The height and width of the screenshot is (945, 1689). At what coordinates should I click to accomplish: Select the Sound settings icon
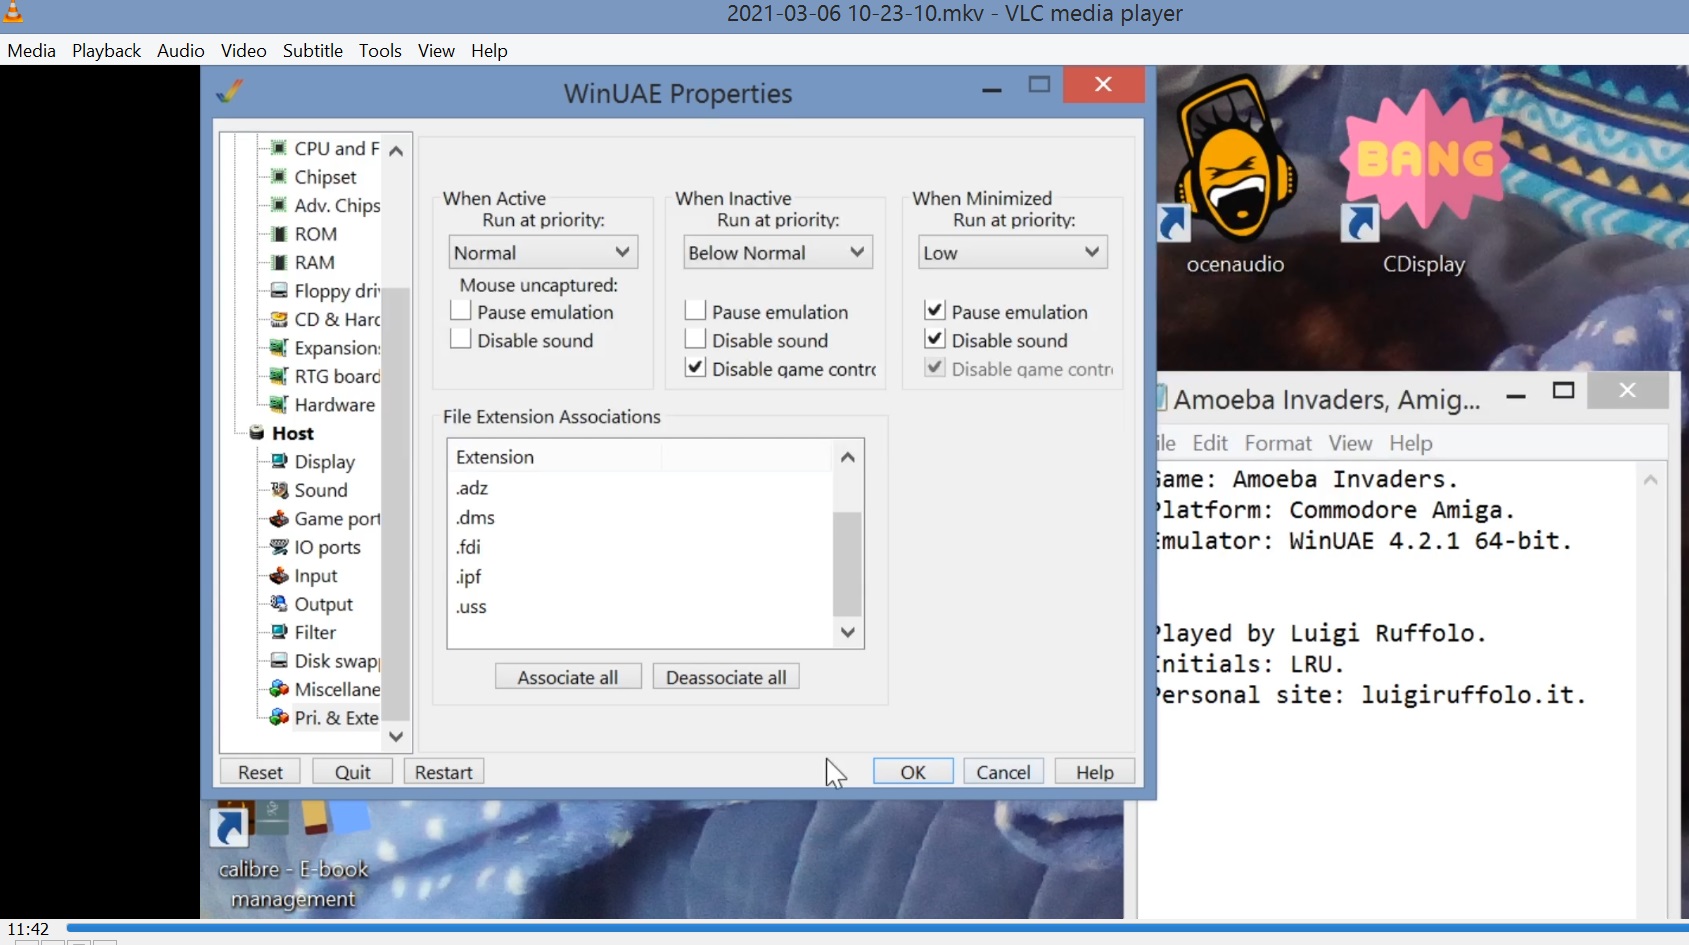tap(280, 490)
